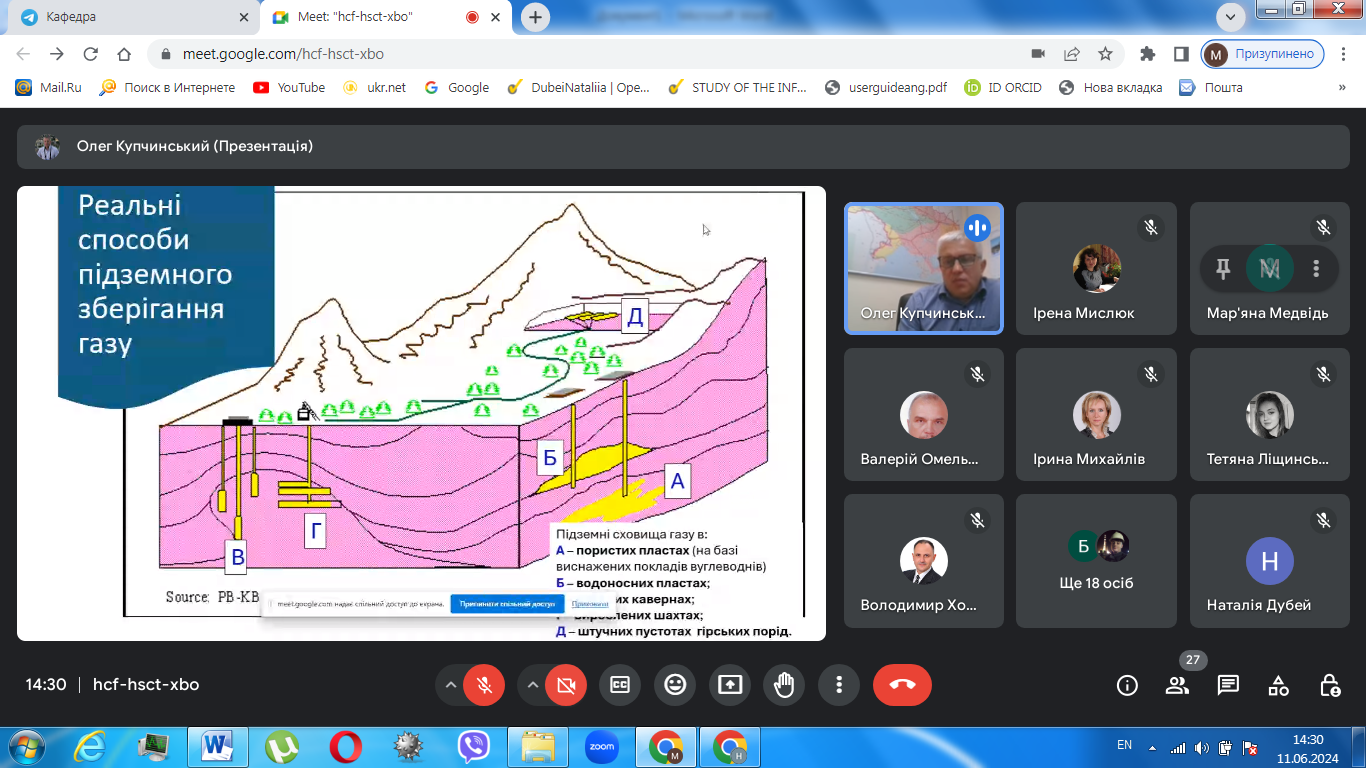The width and height of the screenshot is (1366, 768).
Task: Turn on the camera
Action: 566,685
